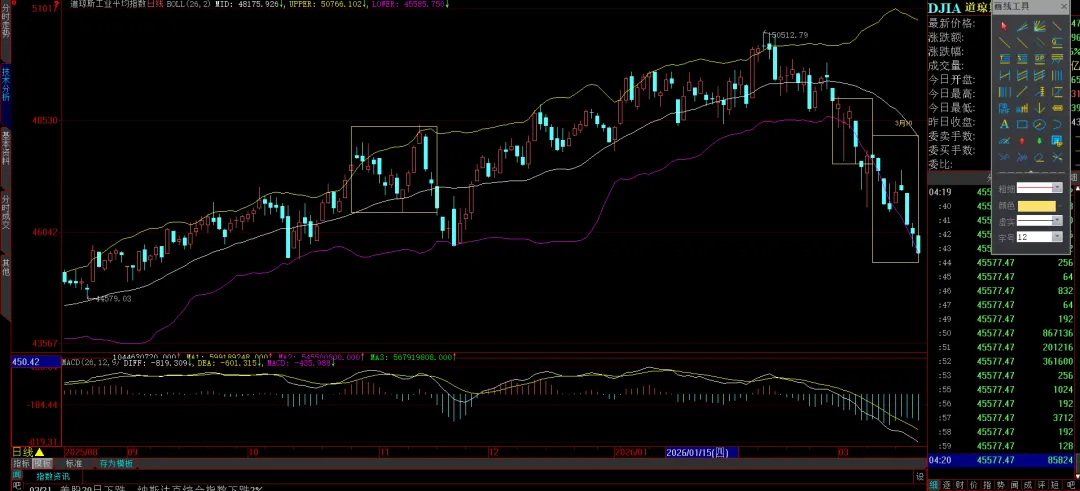The image size is (1080, 491).
Task: Select the note comment box tool
Action: 1057,140
